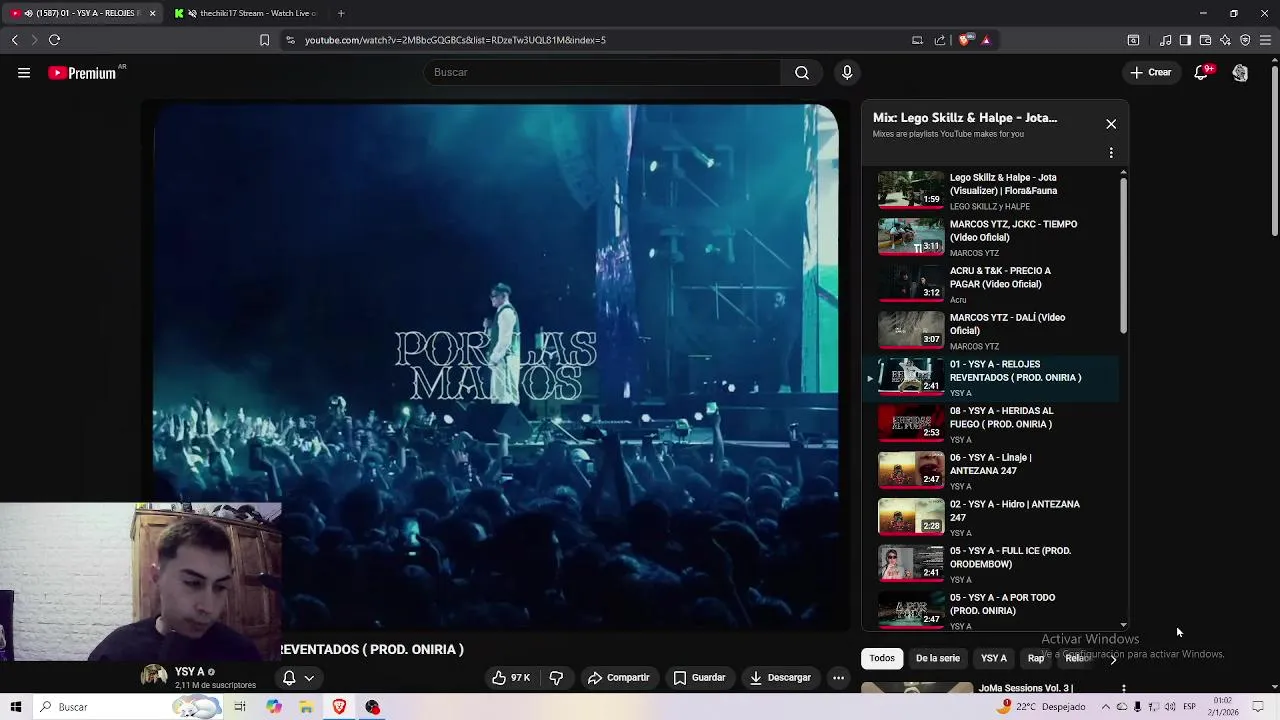Play MARCOS YTZ, JCKC - TIEMPO video

pyautogui.click(x=990, y=238)
